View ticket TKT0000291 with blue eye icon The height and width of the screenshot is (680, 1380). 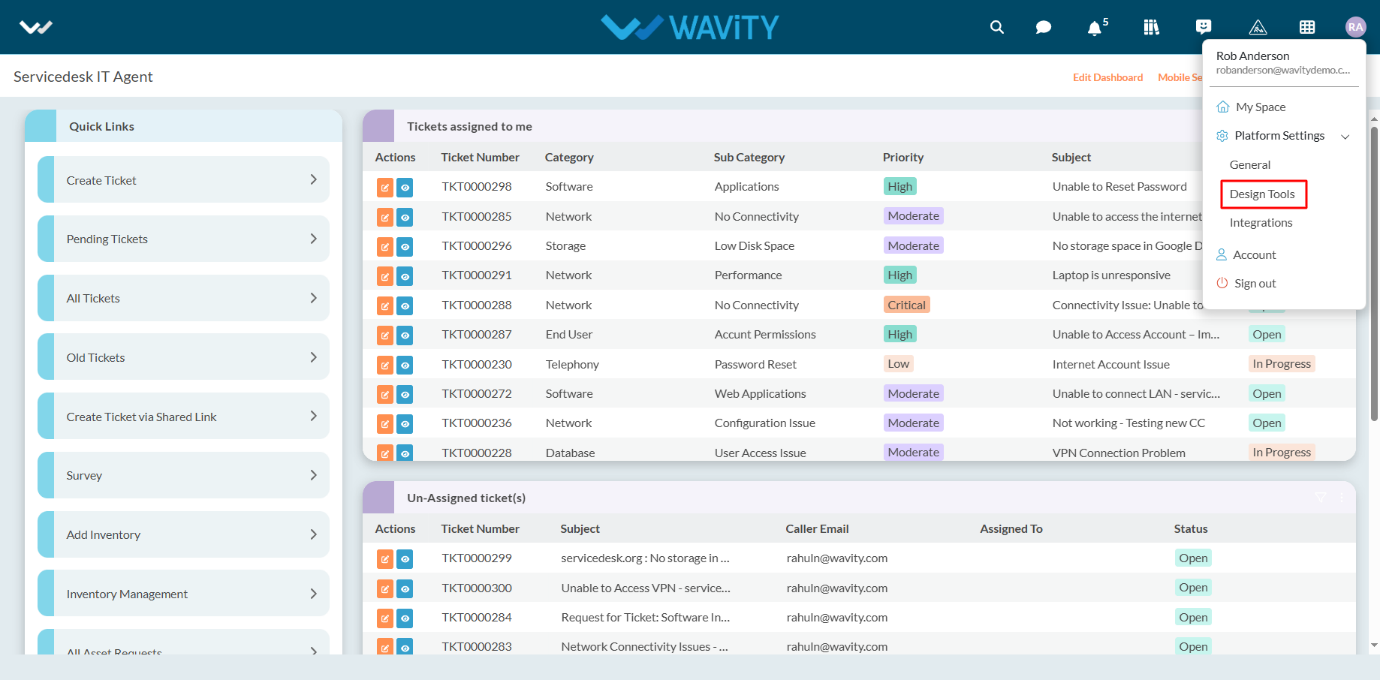(x=405, y=276)
